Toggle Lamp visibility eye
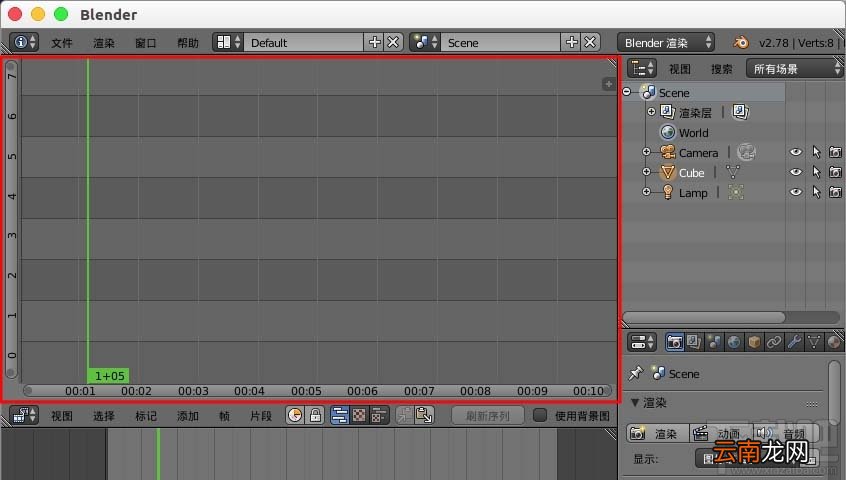Viewport: 846px width, 480px height. [x=795, y=192]
